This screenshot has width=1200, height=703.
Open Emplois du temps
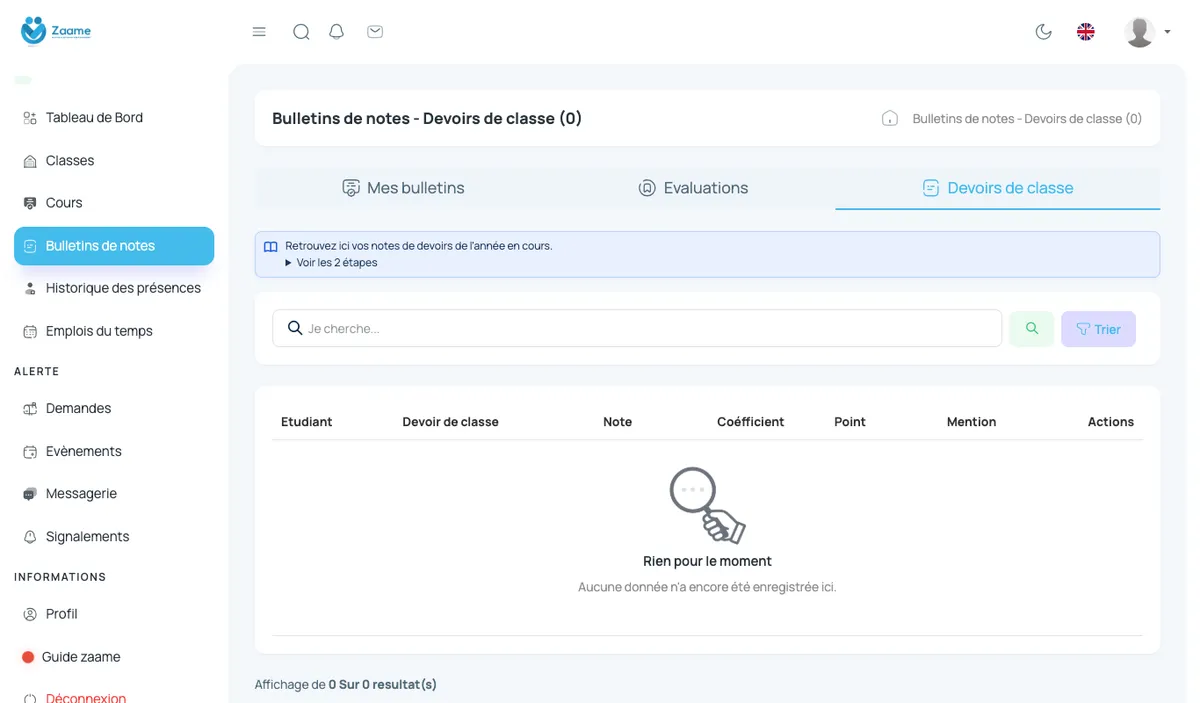pyautogui.click(x=99, y=331)
